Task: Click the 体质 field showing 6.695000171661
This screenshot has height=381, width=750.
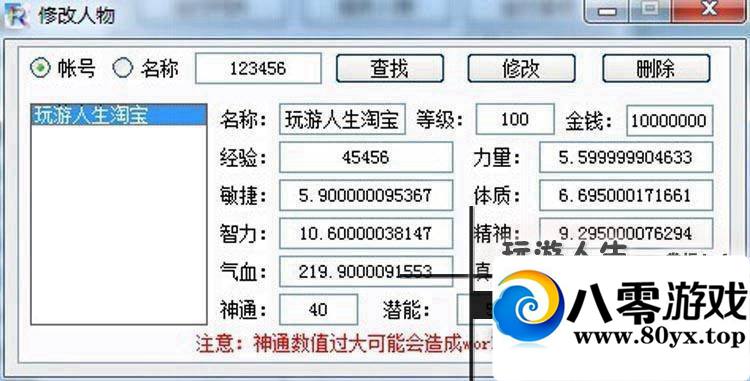Action: pyautogui.click(x=626, y=195)
